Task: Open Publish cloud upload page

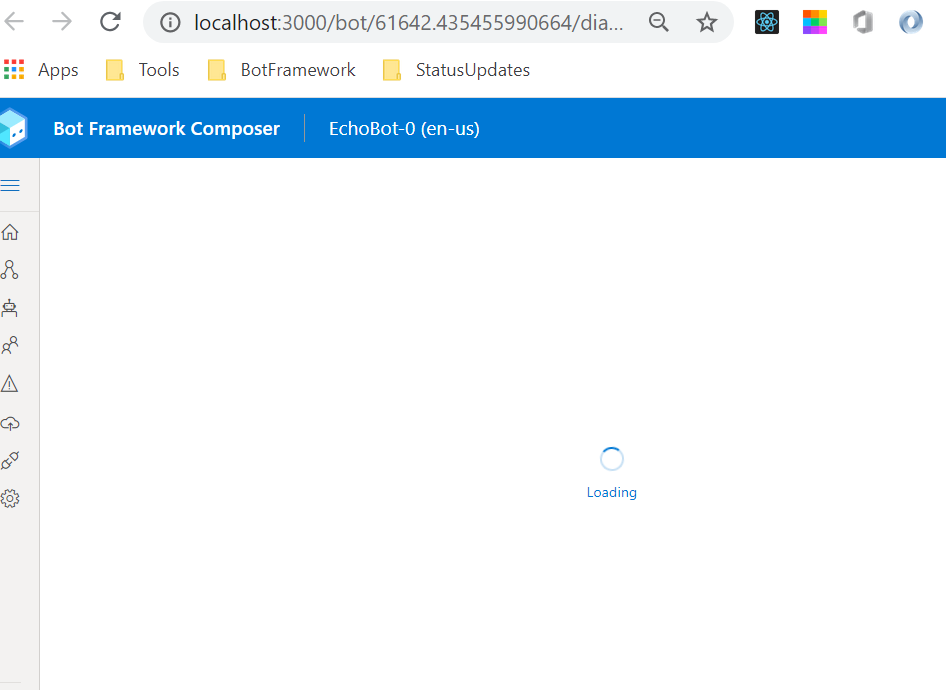Action: (10, 423)
